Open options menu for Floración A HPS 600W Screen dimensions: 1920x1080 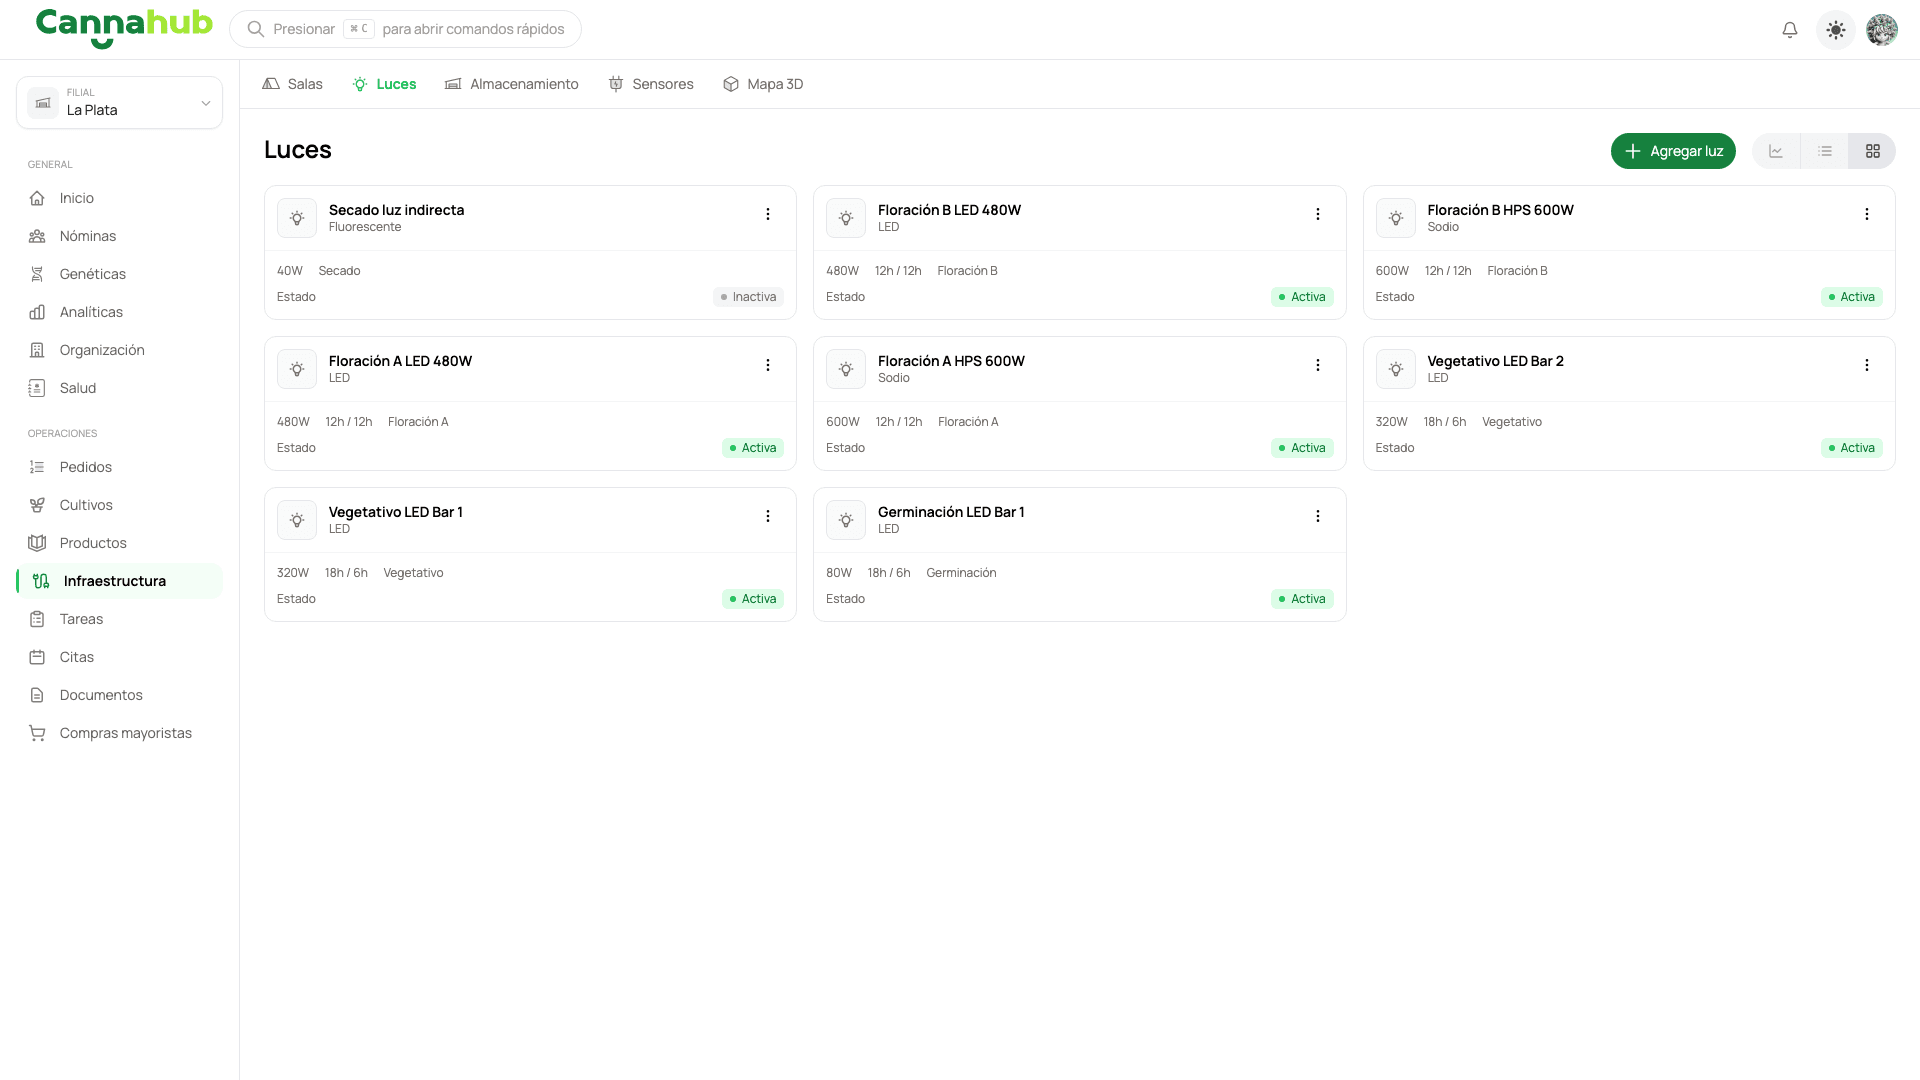coord(1318,365)
